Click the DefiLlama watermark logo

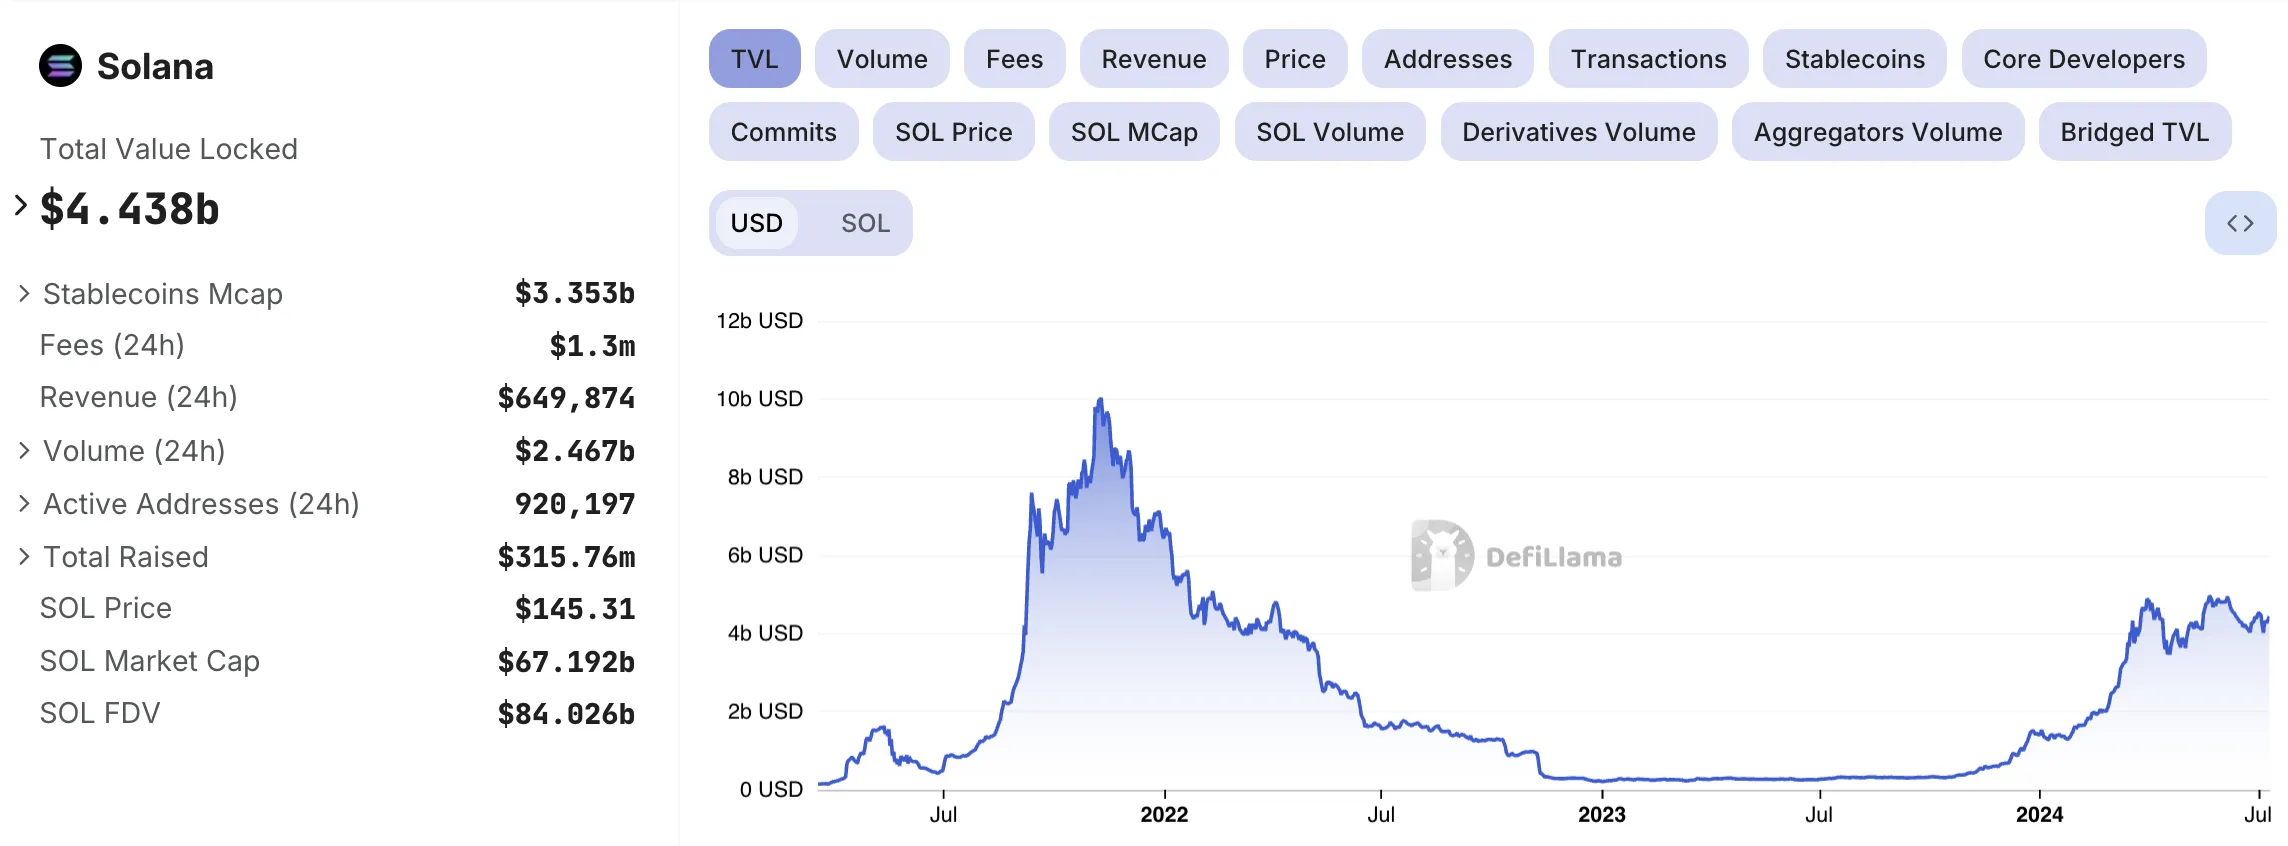tap(1516, 556)
